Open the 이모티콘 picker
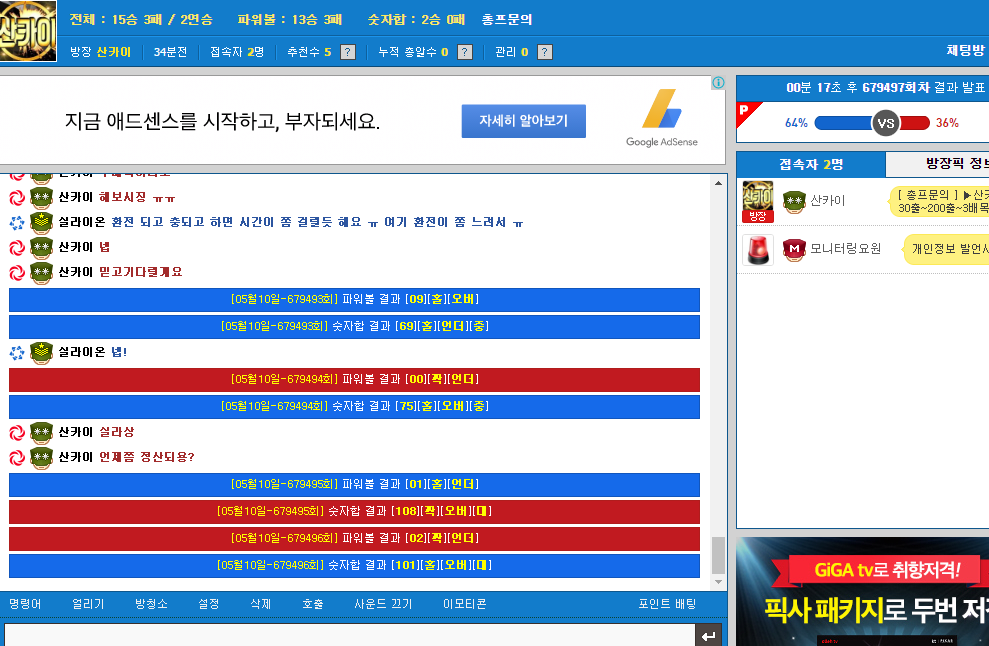 coord(465,604)
